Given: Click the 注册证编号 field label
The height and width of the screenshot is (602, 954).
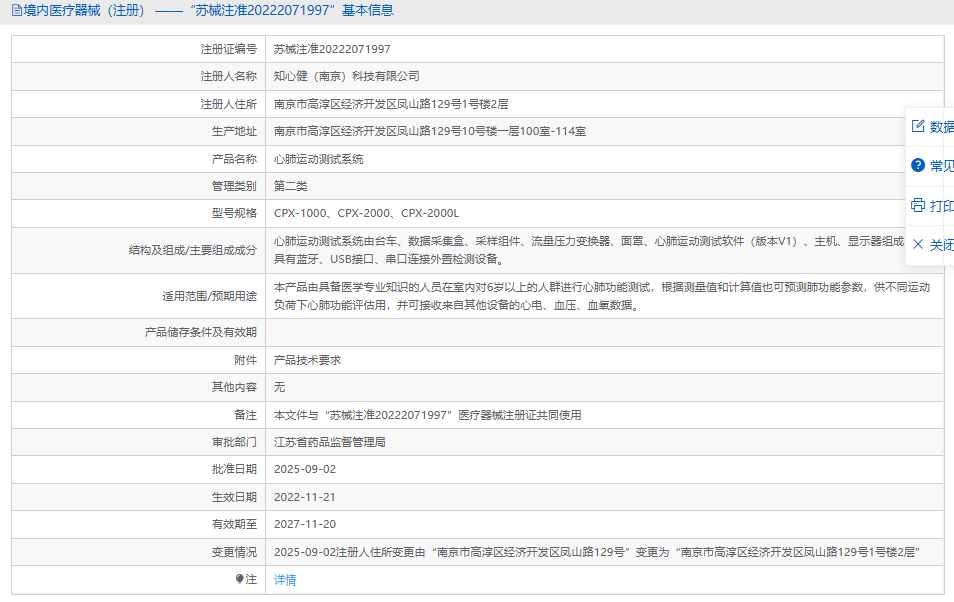Looking at the screenshot, I should pyautogui.click(x=229, y=49).
